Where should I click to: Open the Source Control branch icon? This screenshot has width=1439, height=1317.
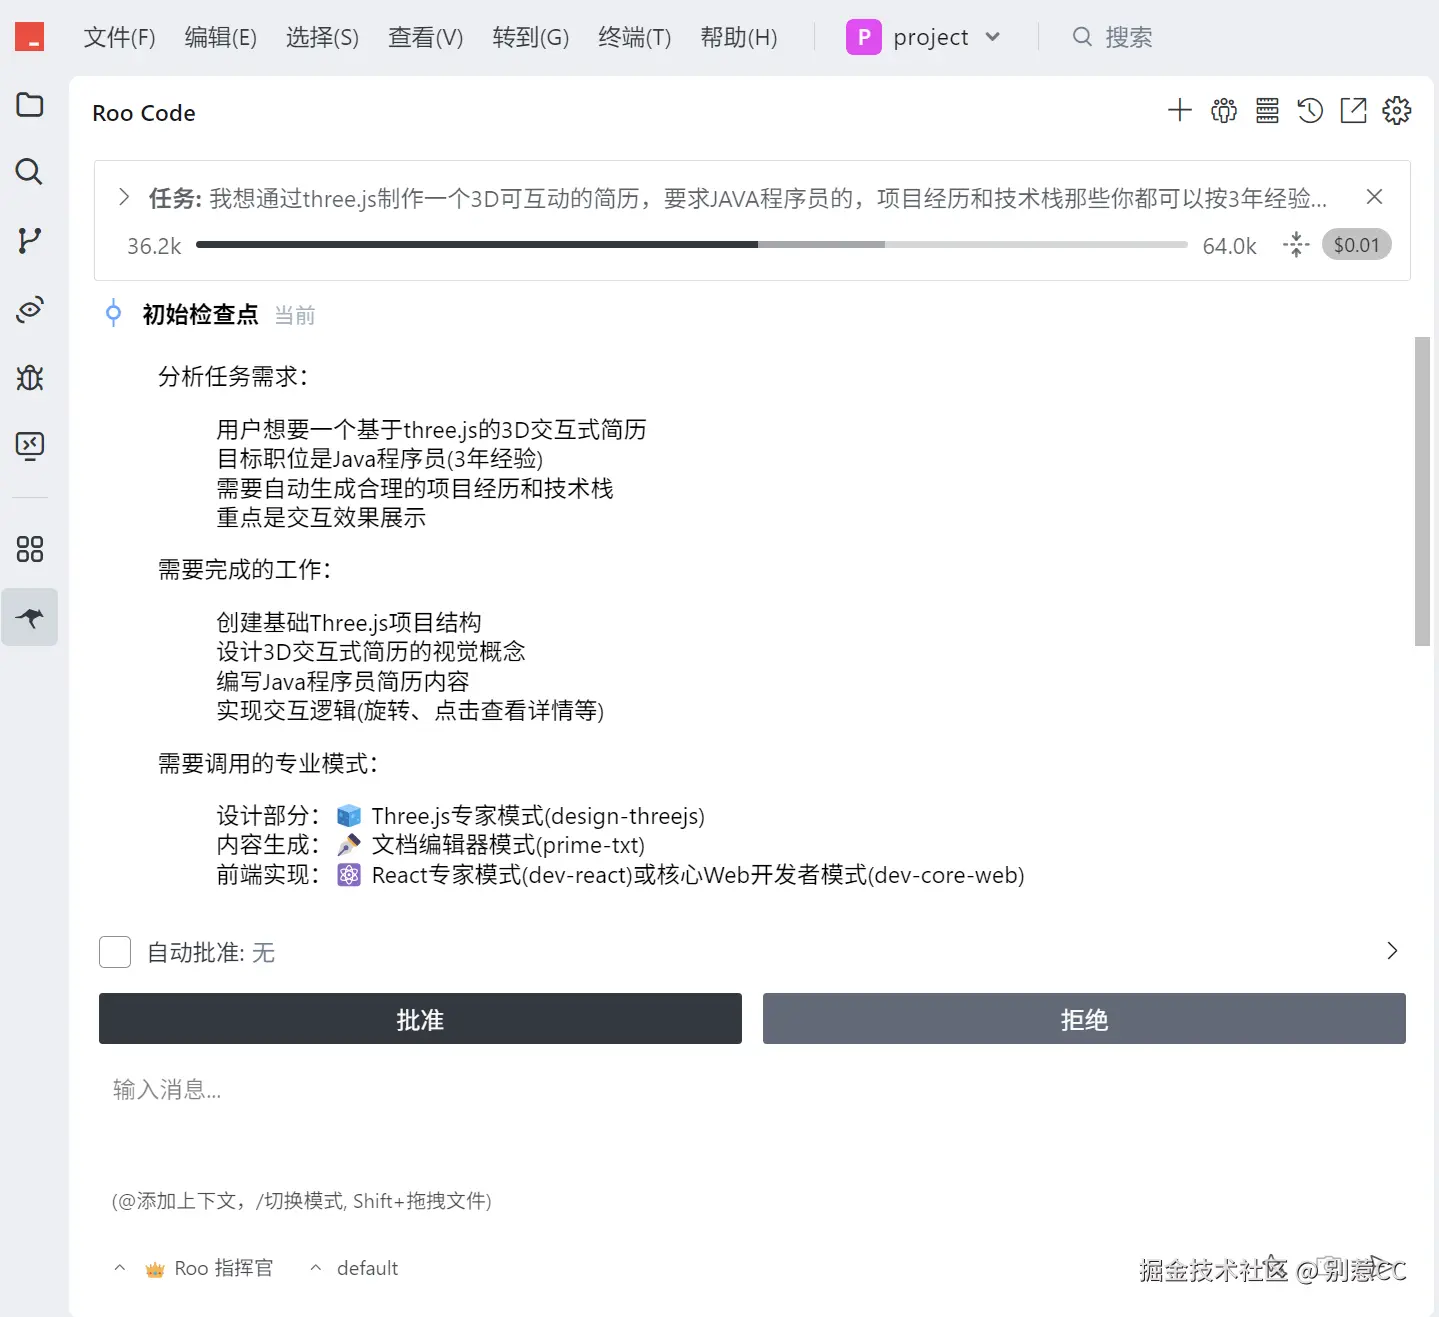[x=30, y=240]
